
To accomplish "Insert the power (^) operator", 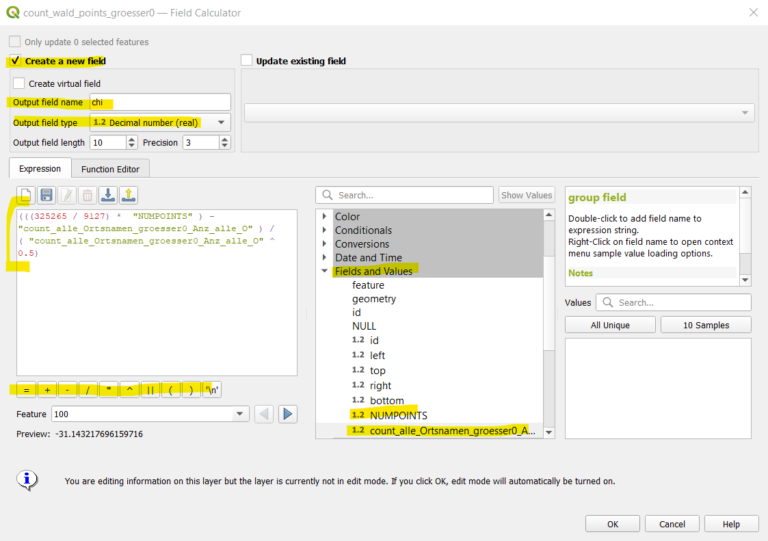I will [129, 389].
